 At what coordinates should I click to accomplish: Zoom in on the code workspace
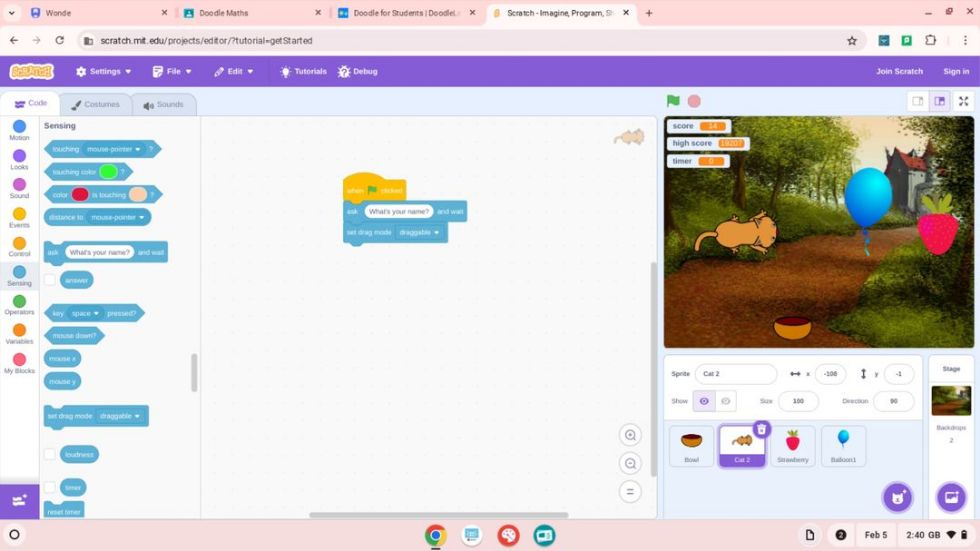click(x=630, y=435)
